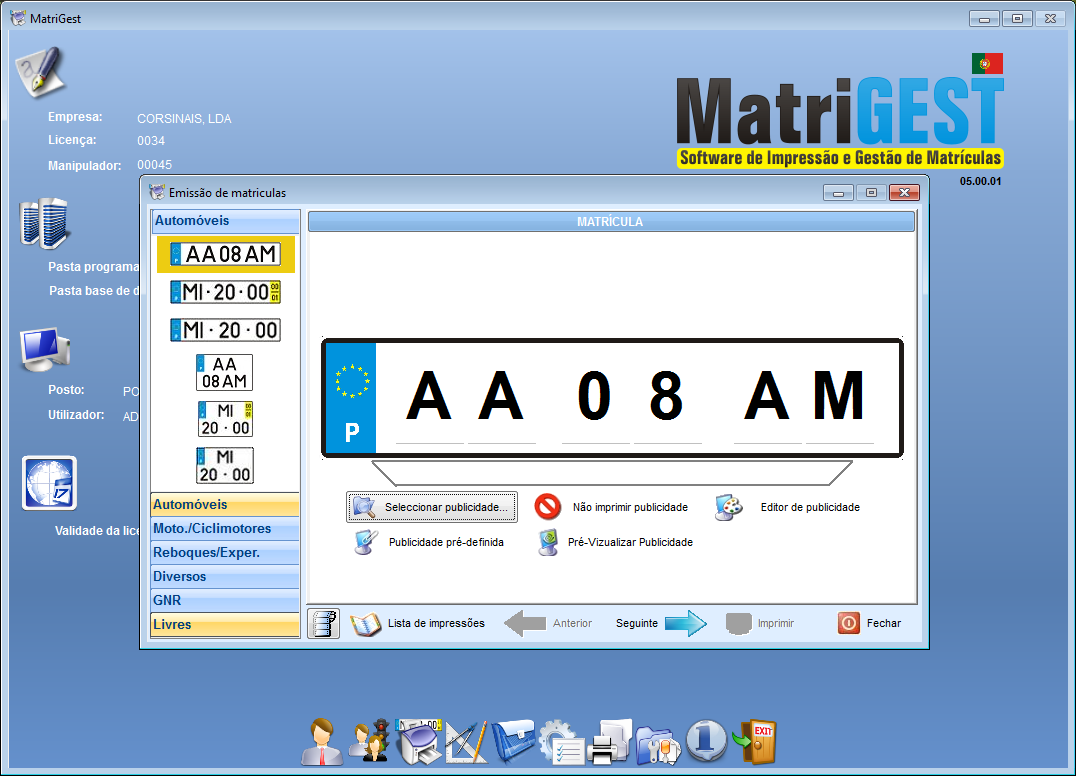Open the Livres category
This screenshot has height=776, width=1076.
[x=225, y=624]
